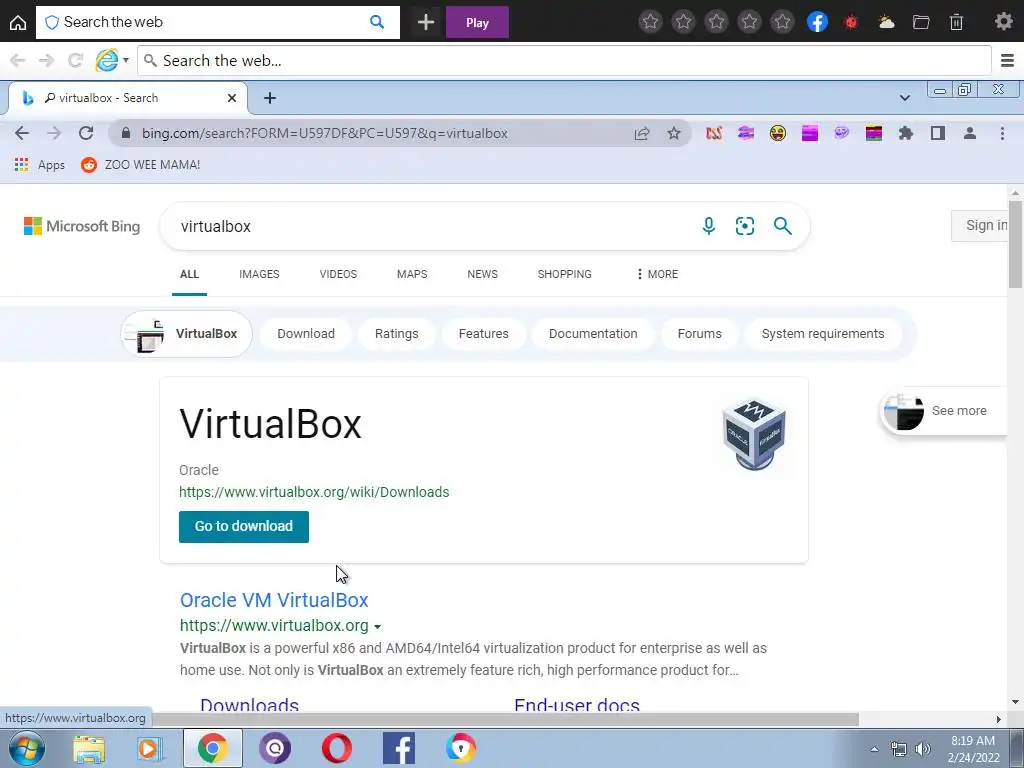Switch to the VIDEOS tab

point(338,274)
